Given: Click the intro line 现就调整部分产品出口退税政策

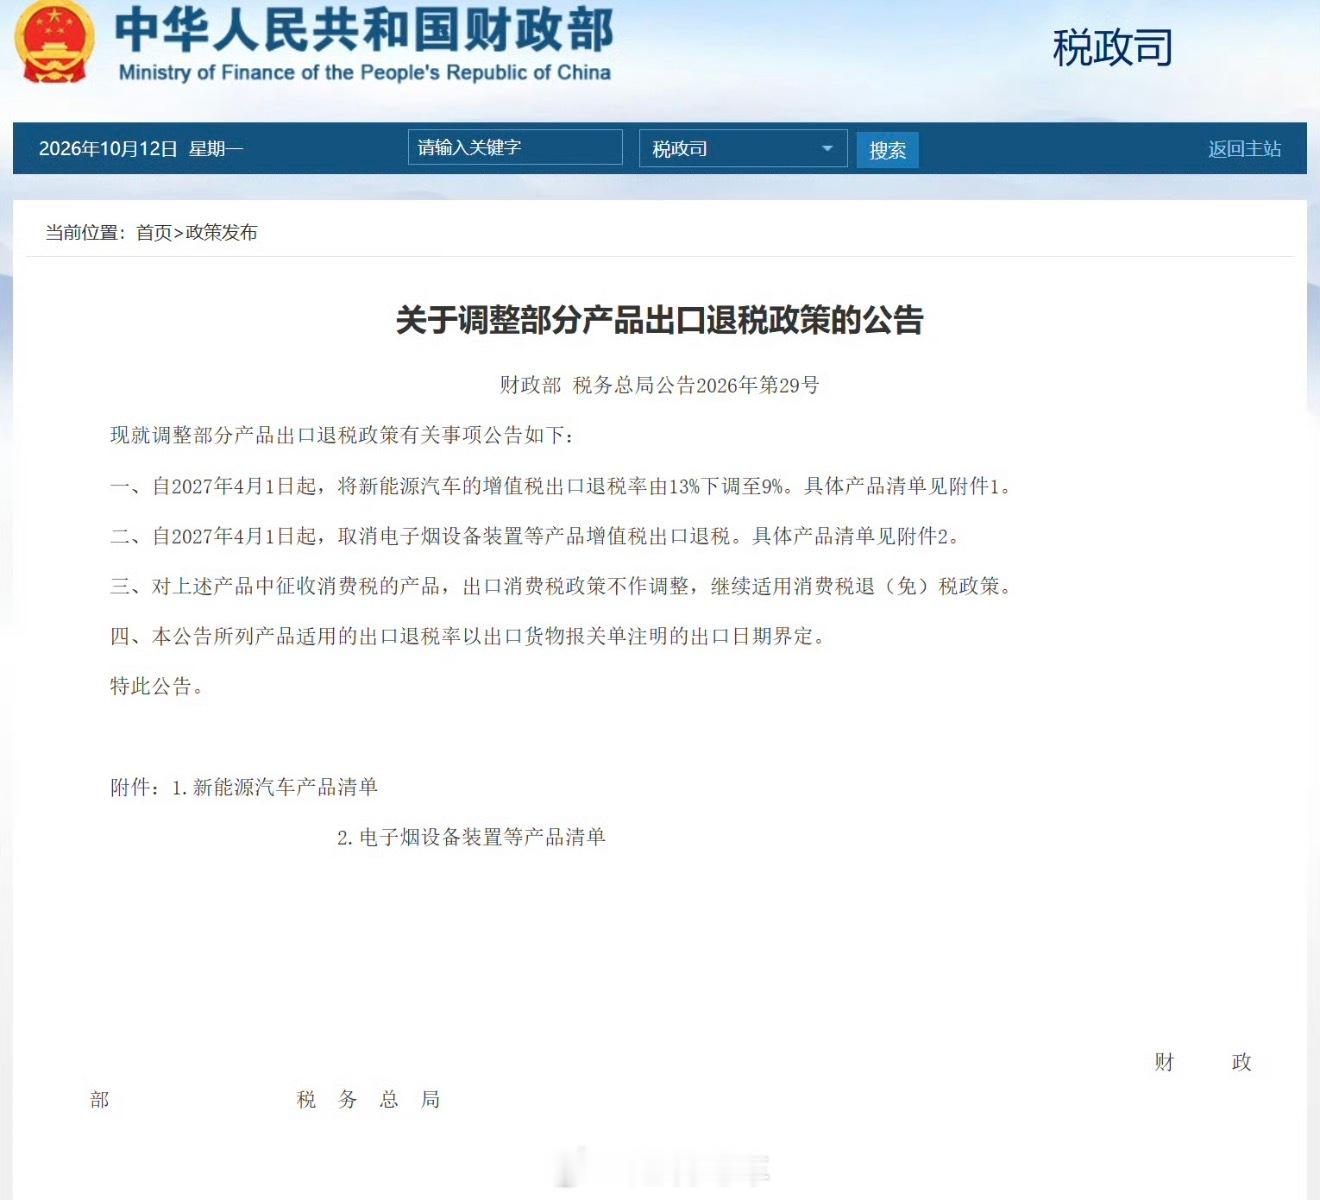Looking at the screenshot, I should point(342,435).
